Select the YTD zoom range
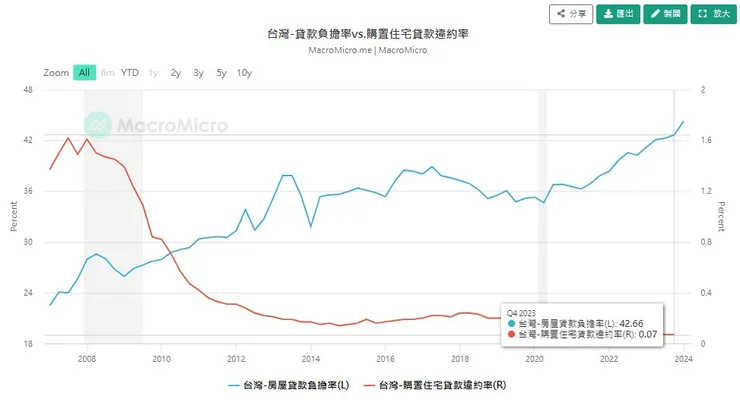 [130, 73]
